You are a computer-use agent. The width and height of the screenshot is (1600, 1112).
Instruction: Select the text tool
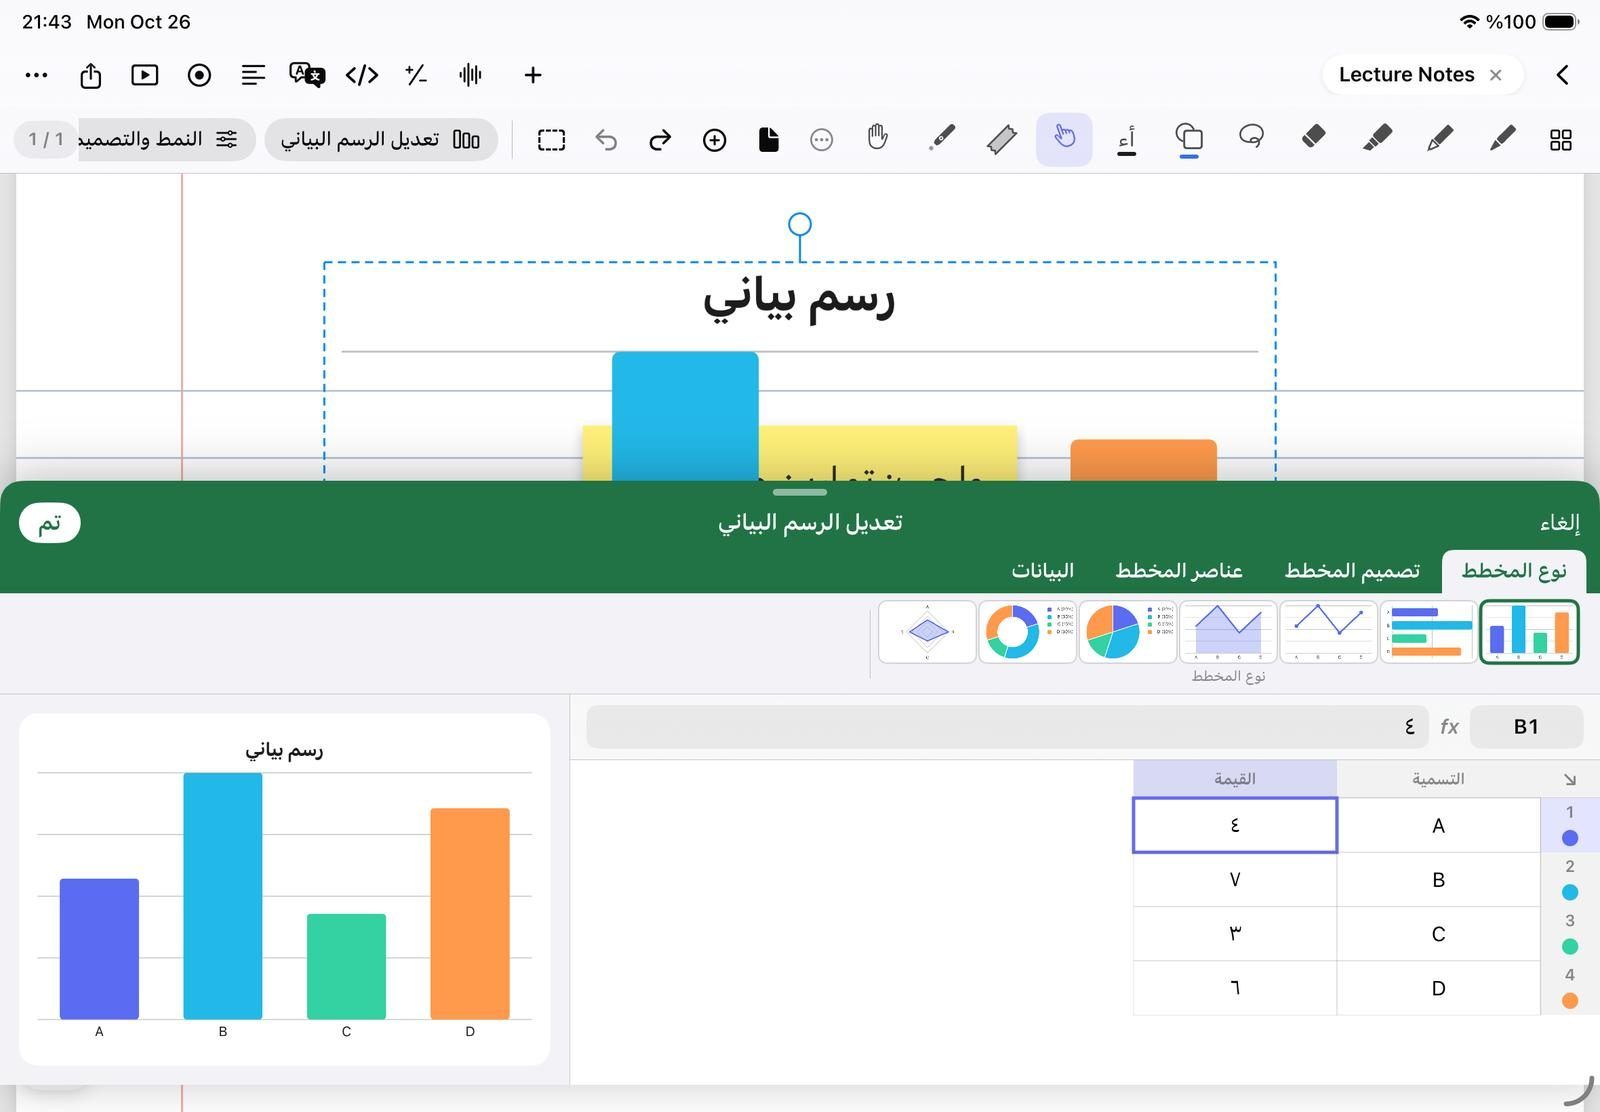[x=1127, y=139]
